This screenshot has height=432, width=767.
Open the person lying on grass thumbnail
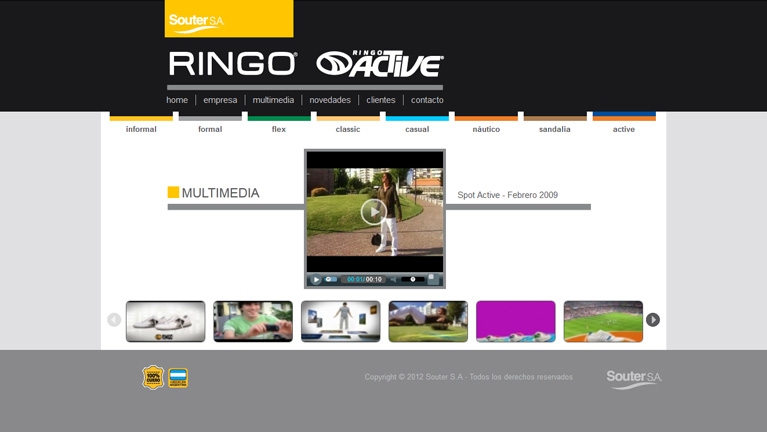tap(428, 321)
